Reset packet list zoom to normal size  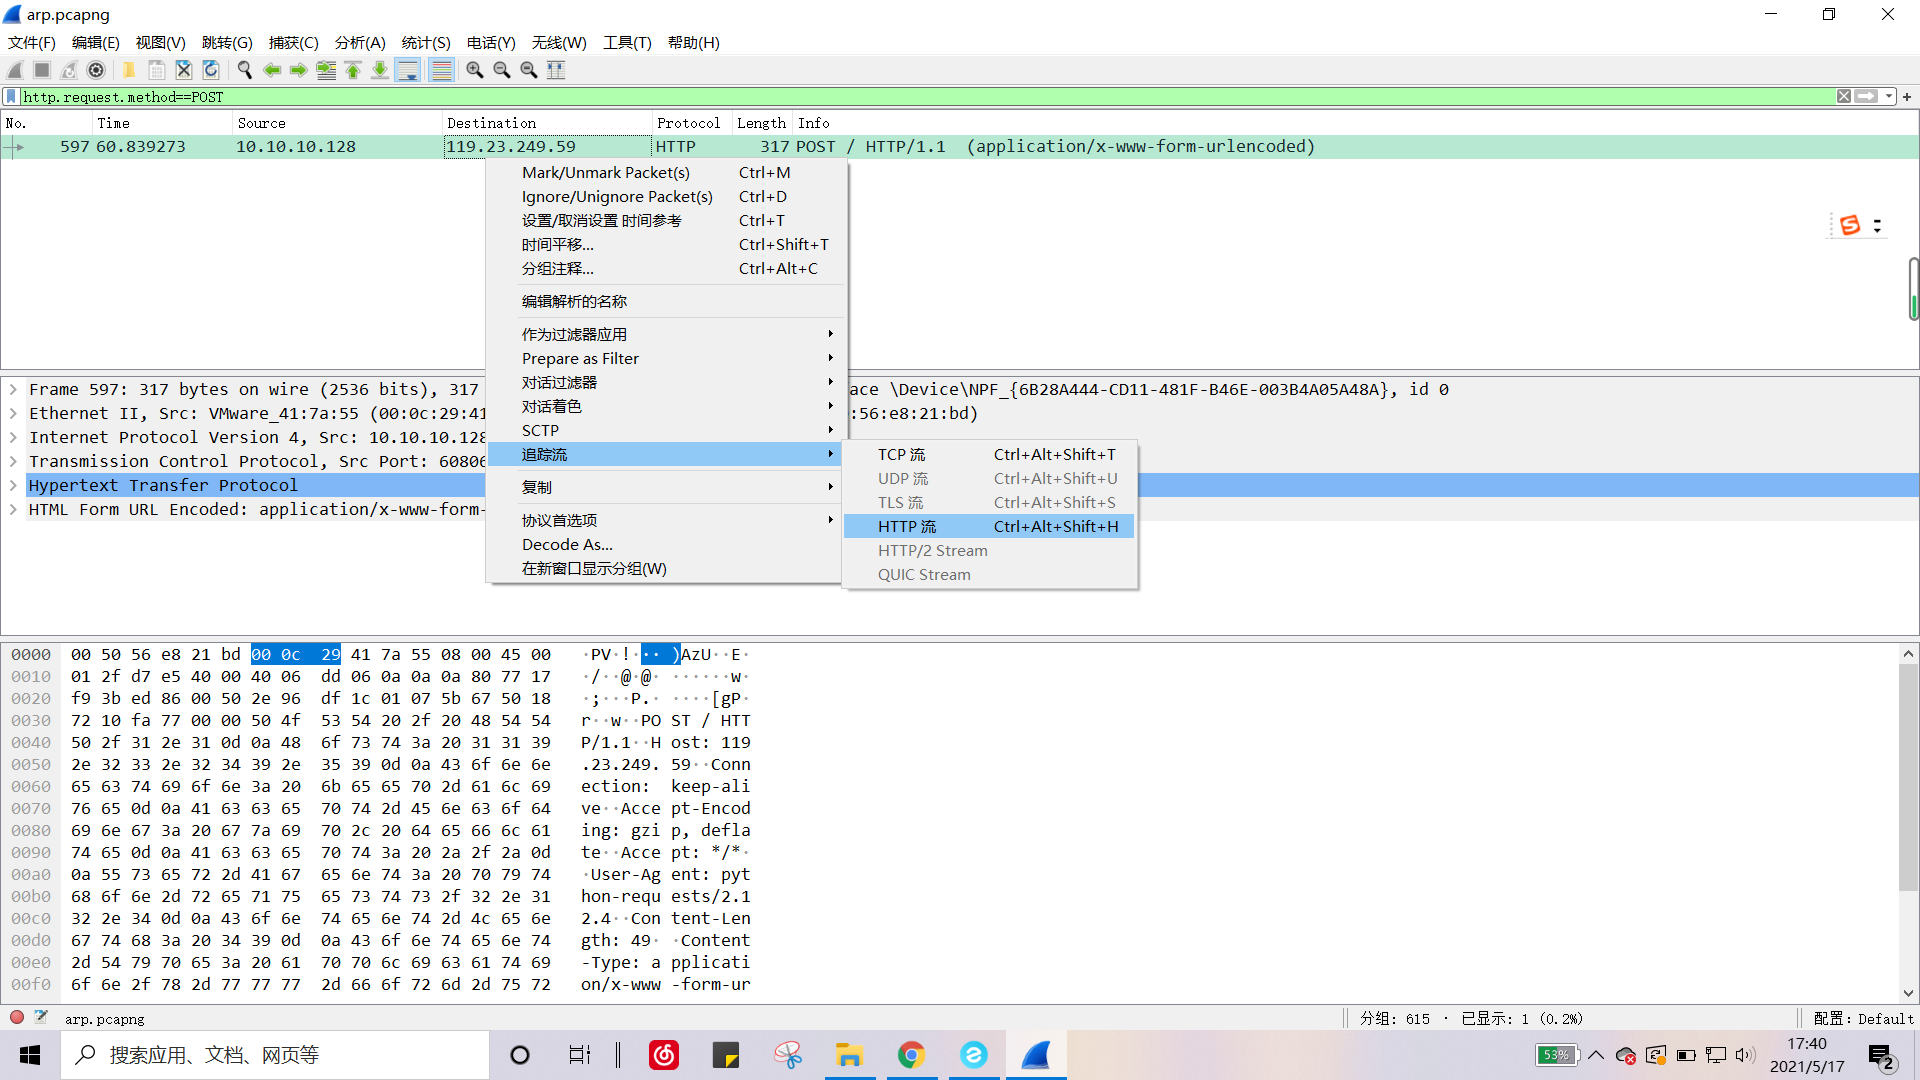click(529, 70)
